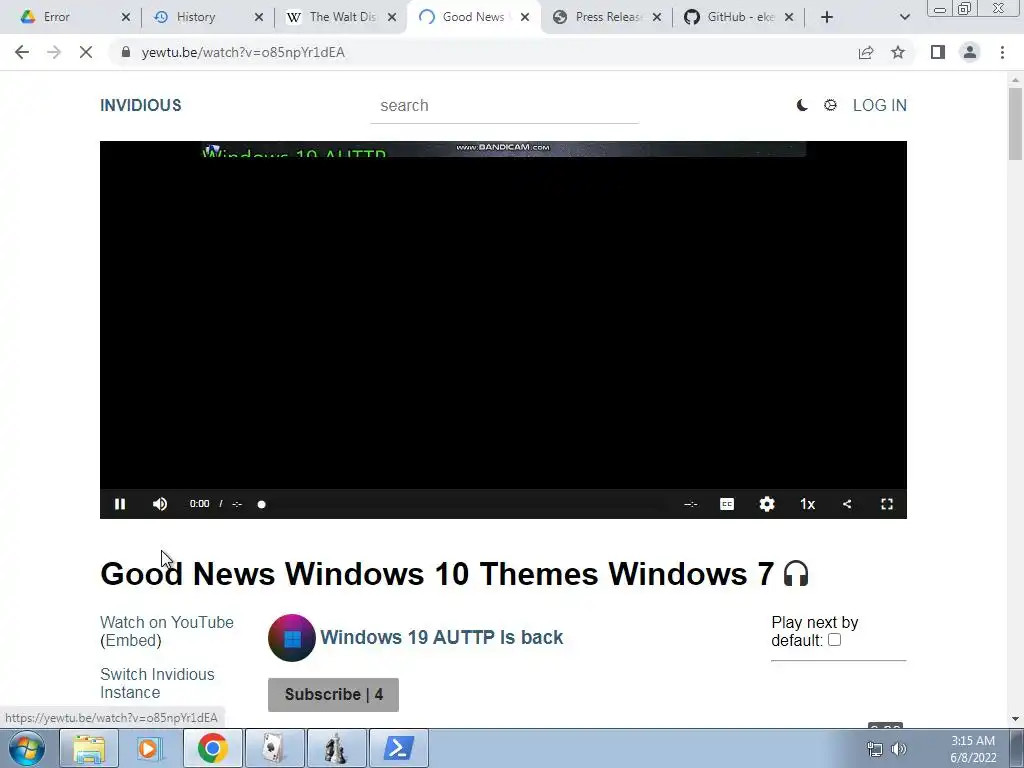Click scrollbar down arrow

[x=1015, y=719]
